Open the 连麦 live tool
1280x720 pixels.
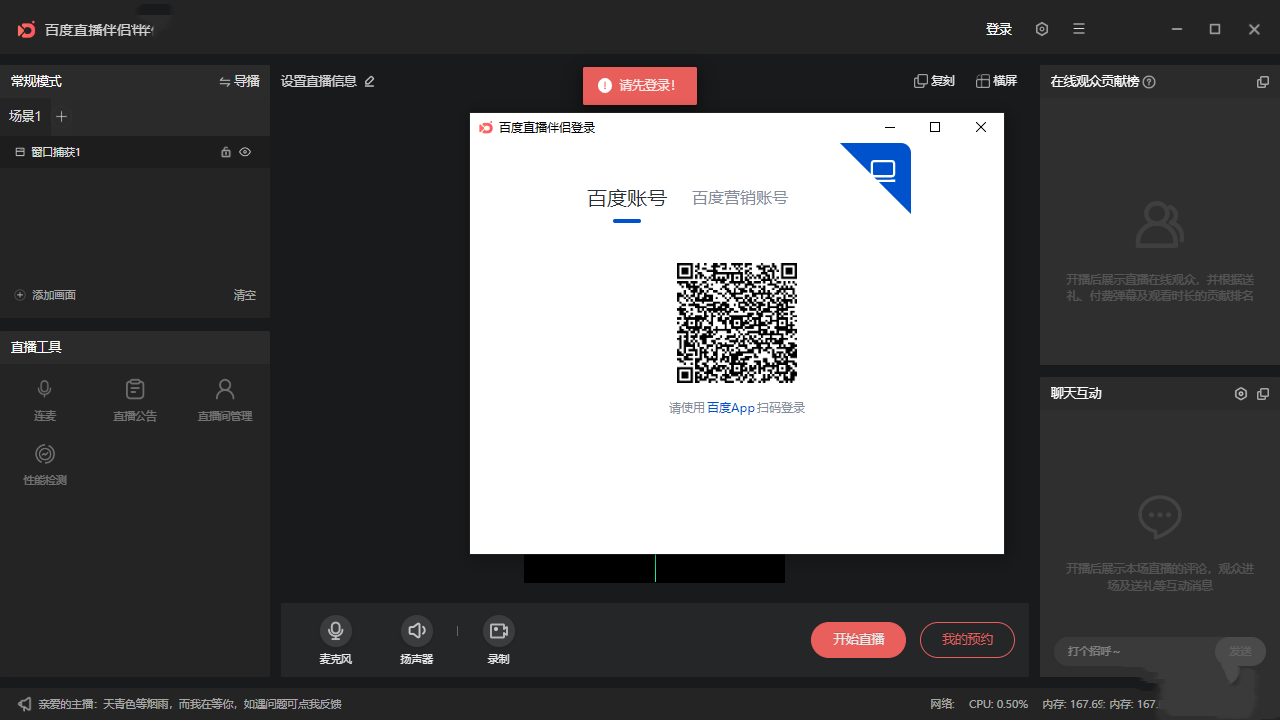pyautogui.click(x=45, y=390)
